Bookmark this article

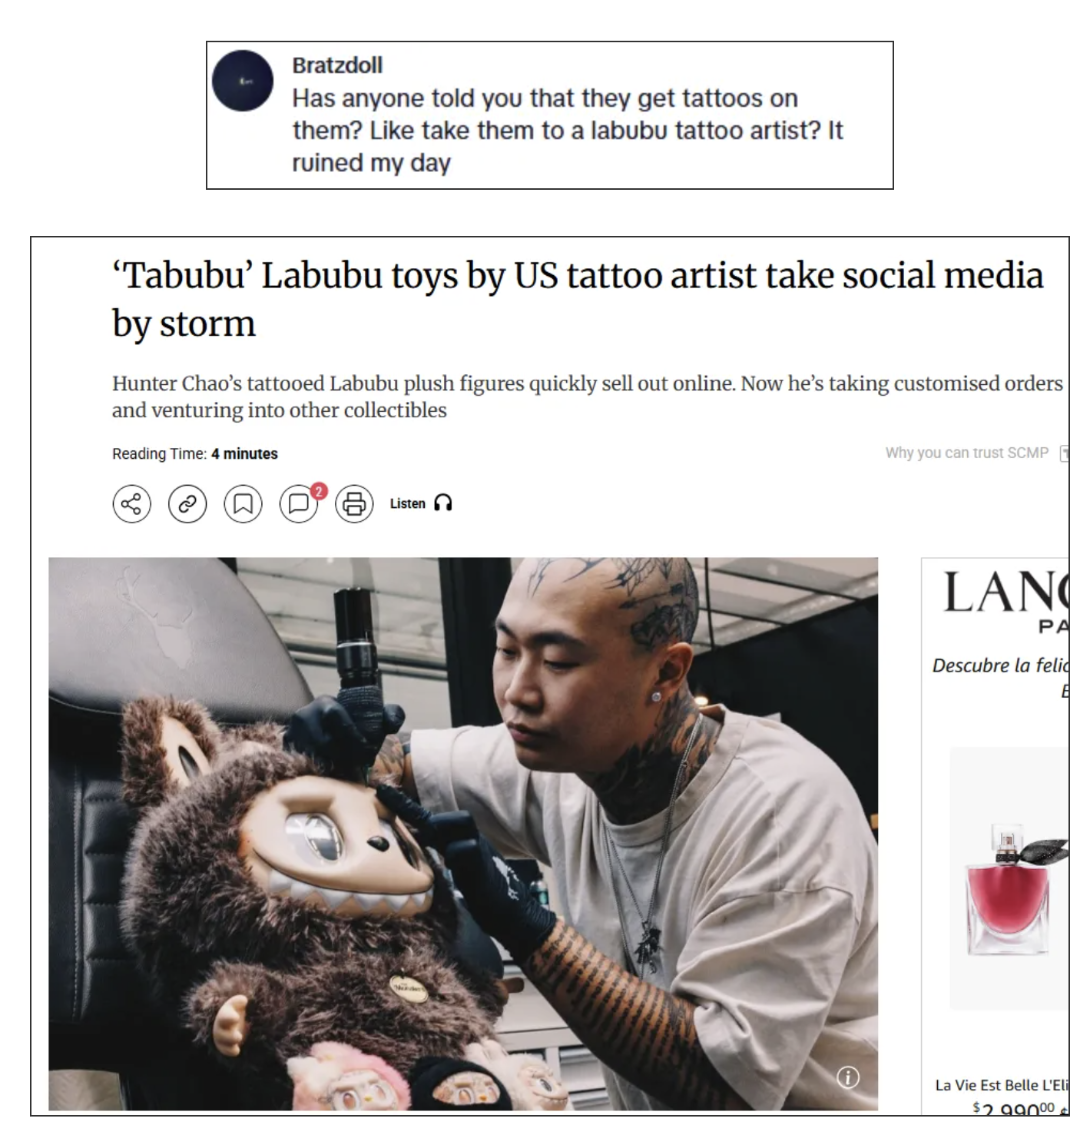[x=243, y=504]
